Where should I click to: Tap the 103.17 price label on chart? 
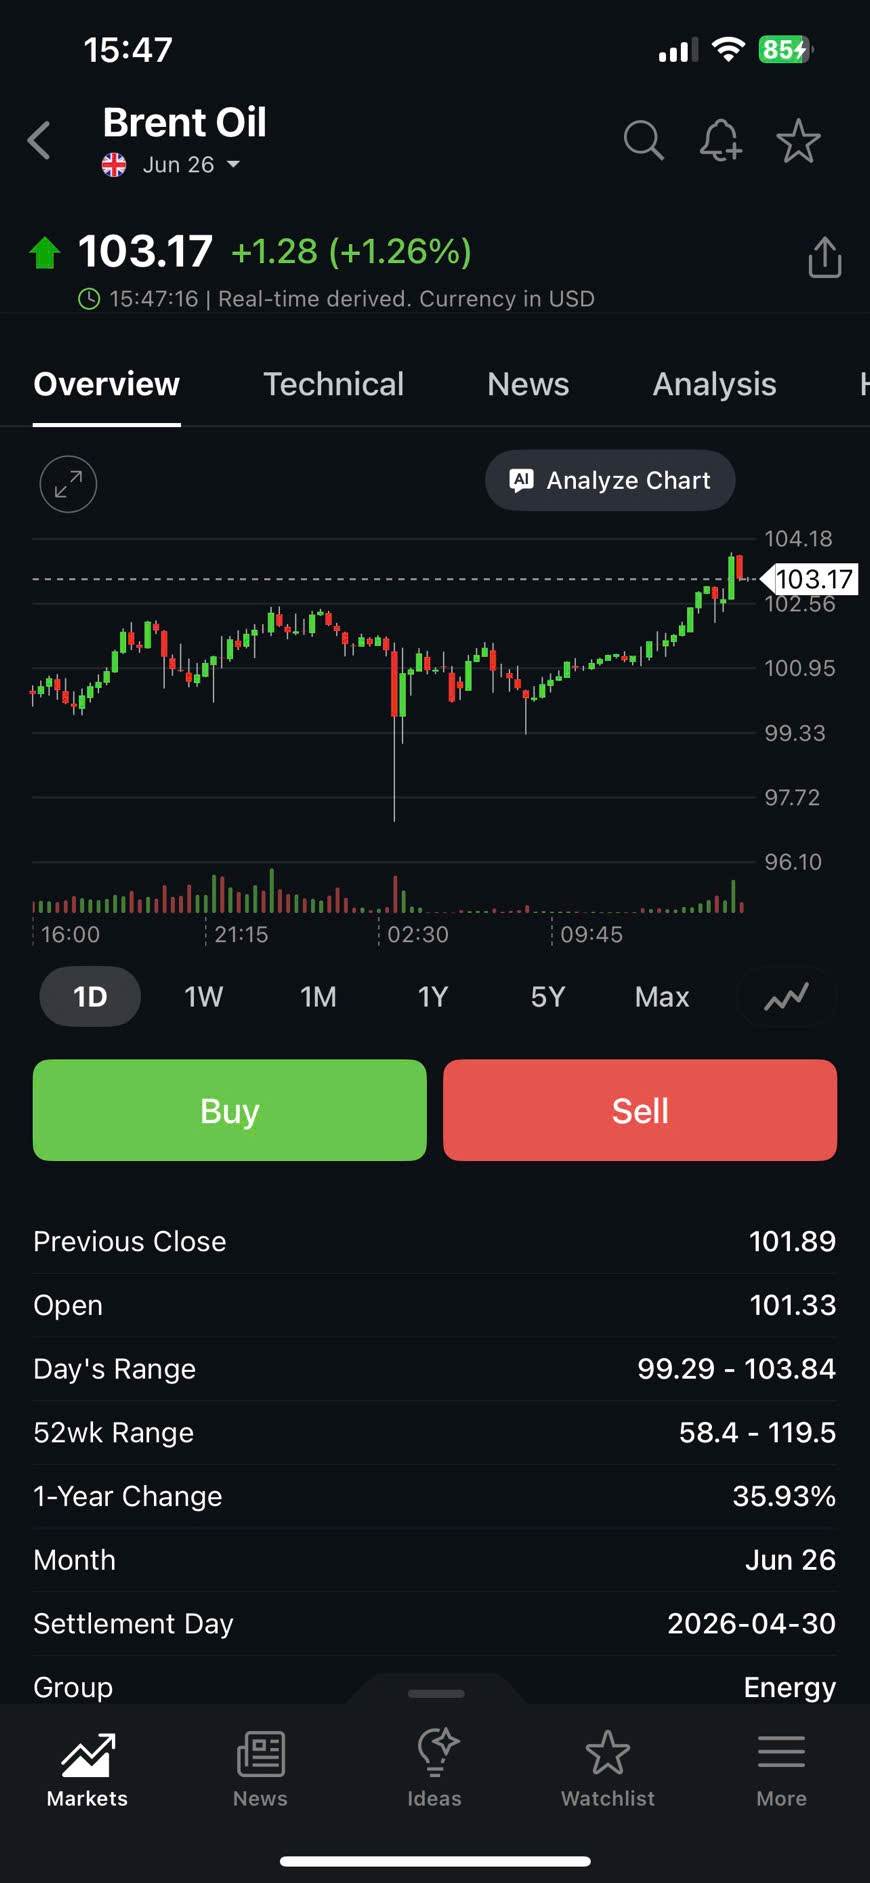813,579
